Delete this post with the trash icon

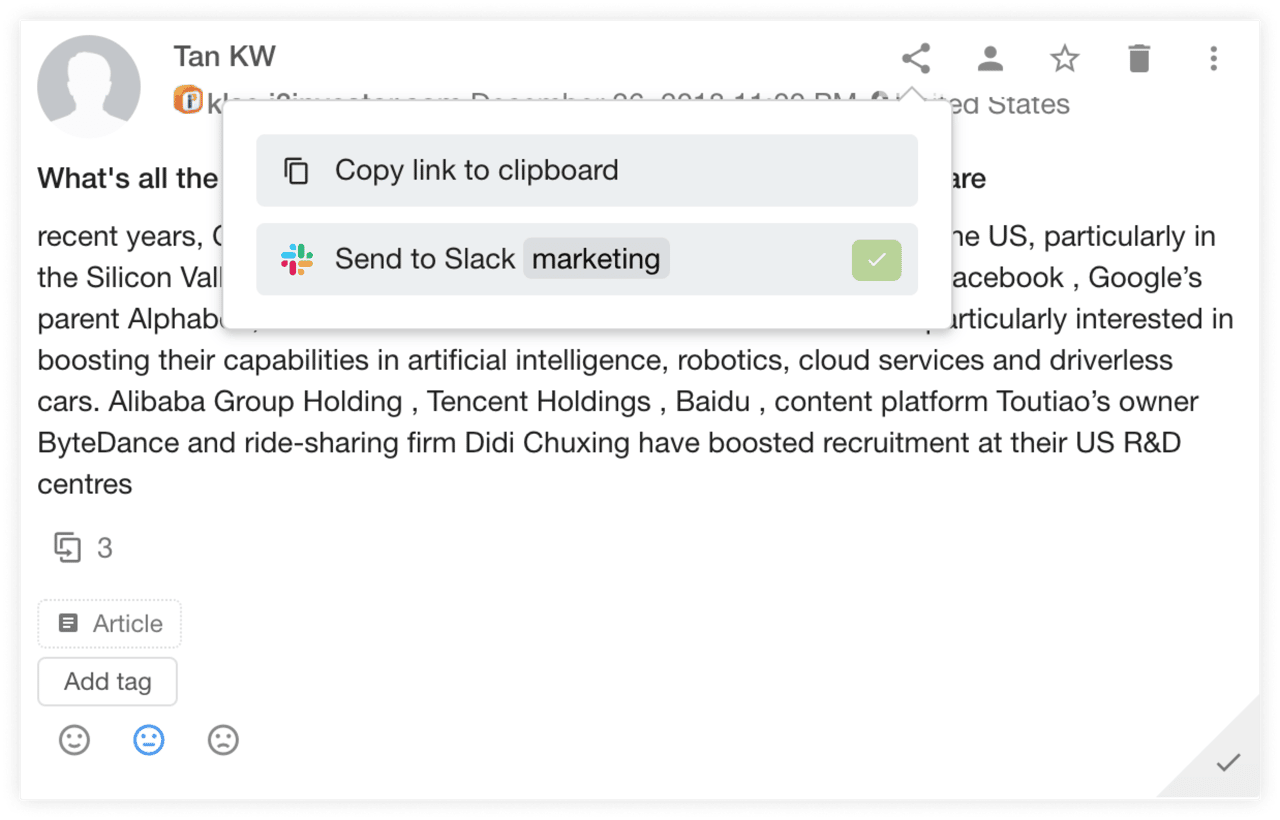1139,58
